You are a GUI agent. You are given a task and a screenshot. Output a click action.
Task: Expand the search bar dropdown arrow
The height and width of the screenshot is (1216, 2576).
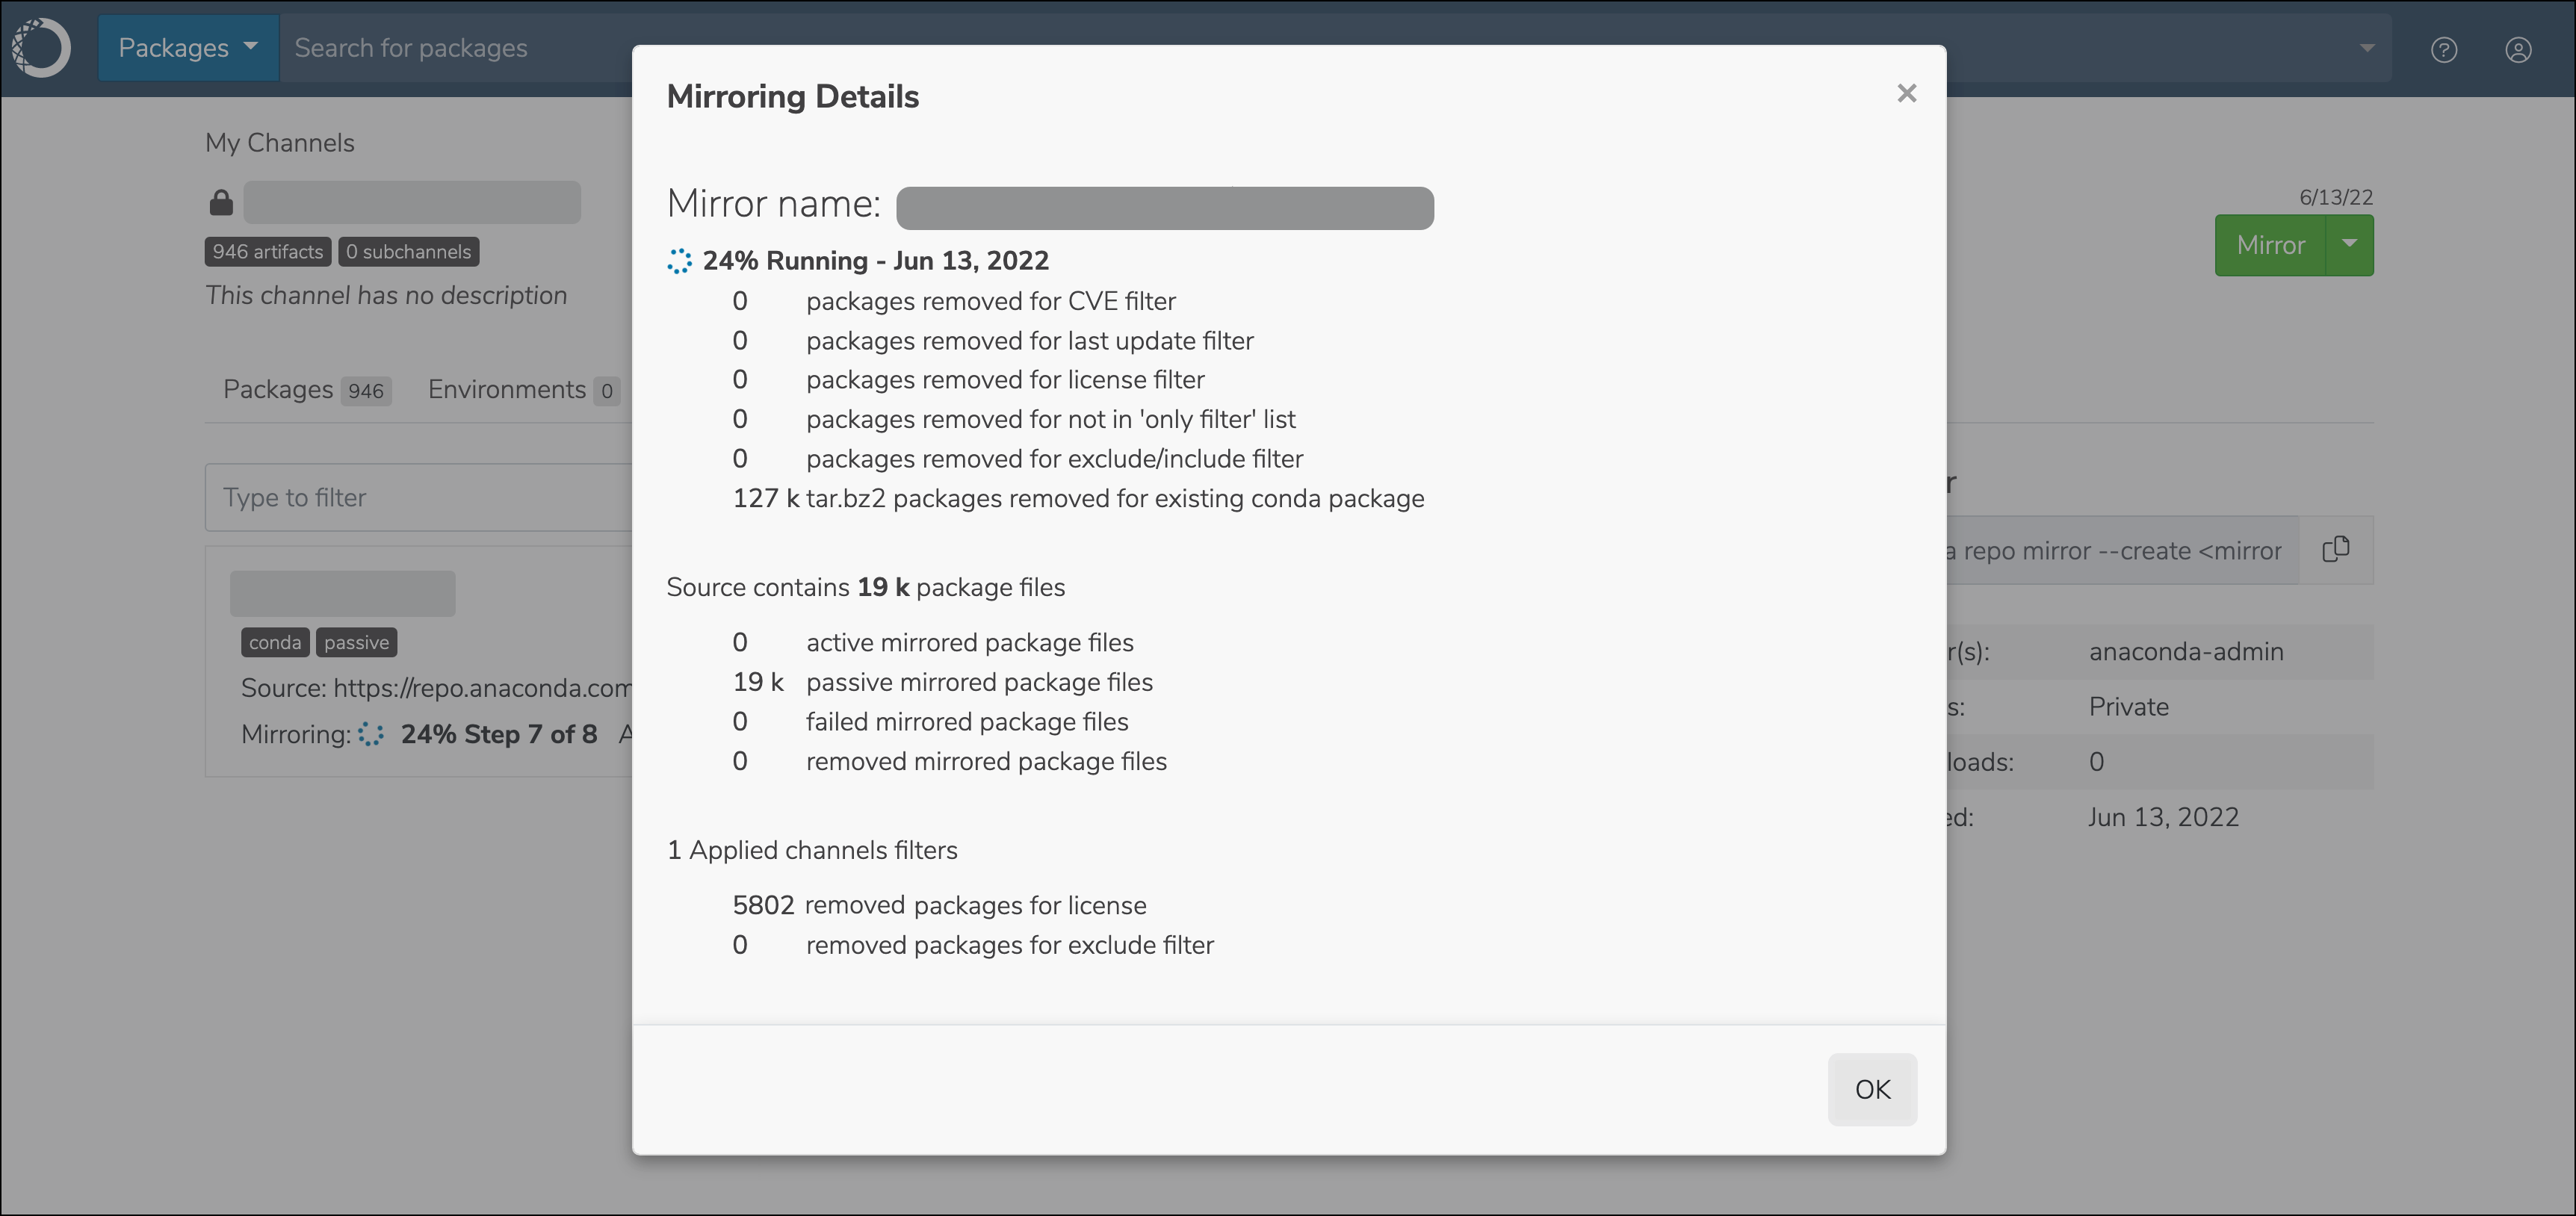click(2366, 48)
